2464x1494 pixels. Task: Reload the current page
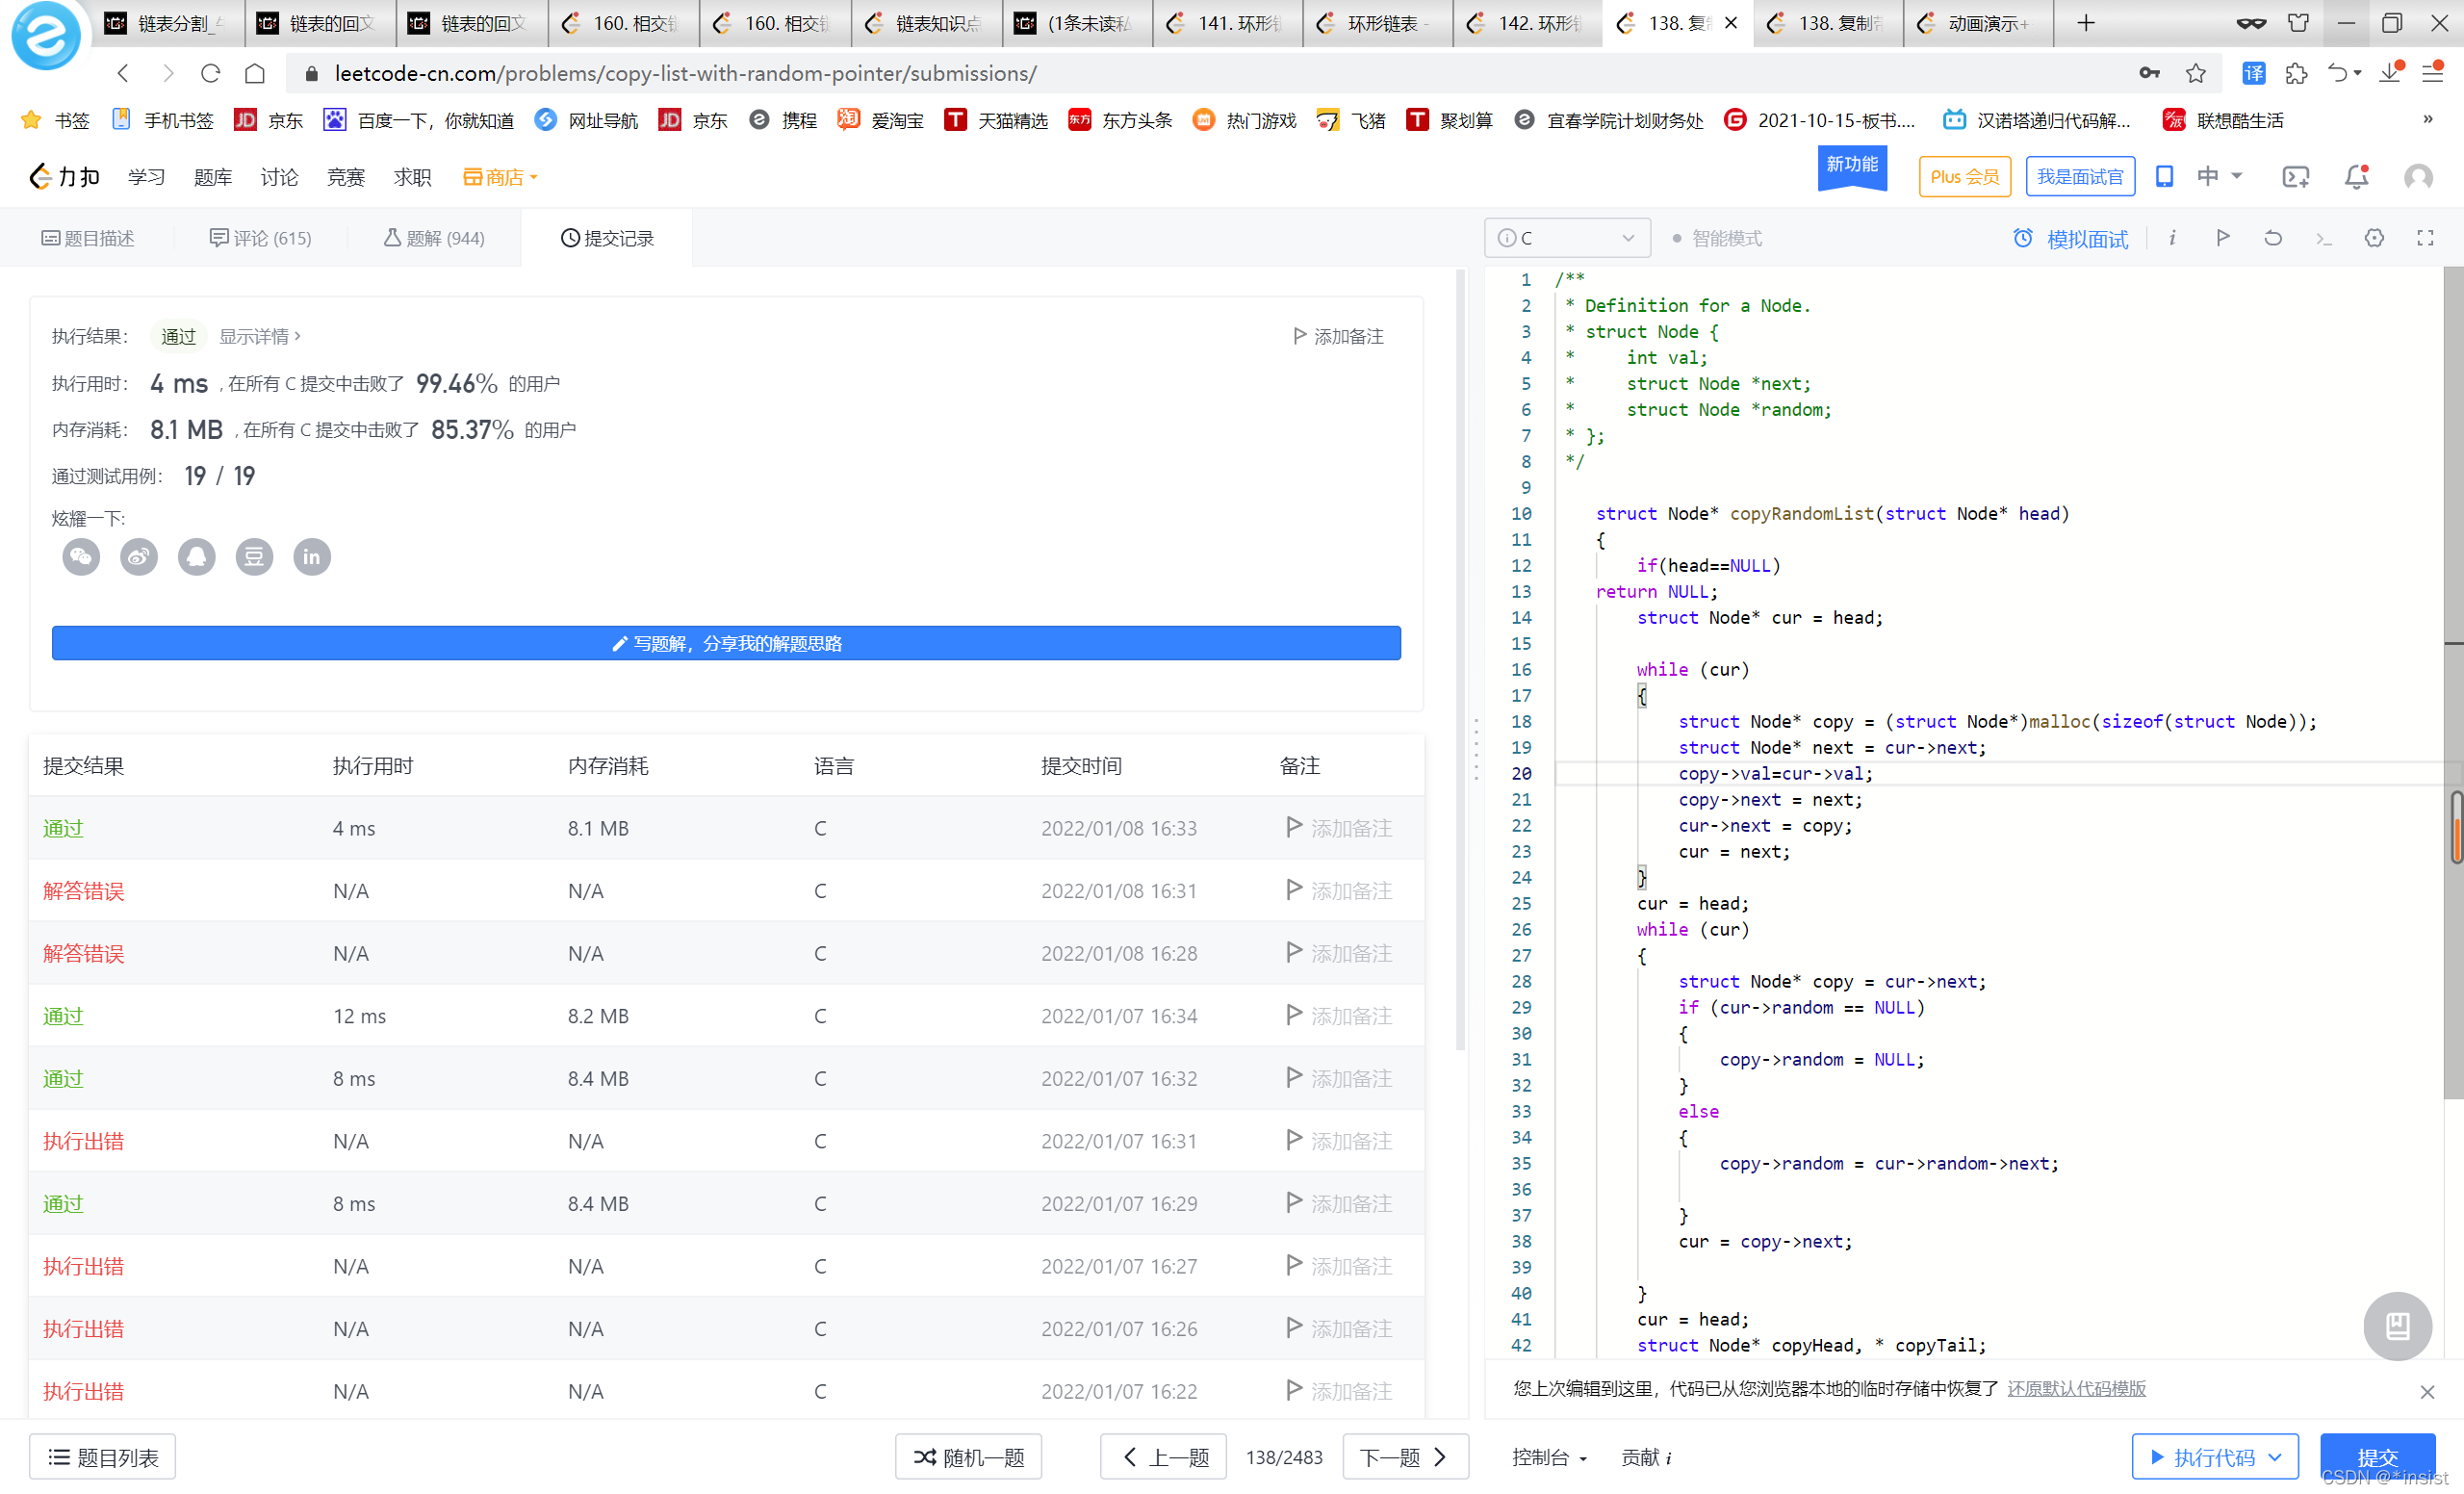coord(210,73)
